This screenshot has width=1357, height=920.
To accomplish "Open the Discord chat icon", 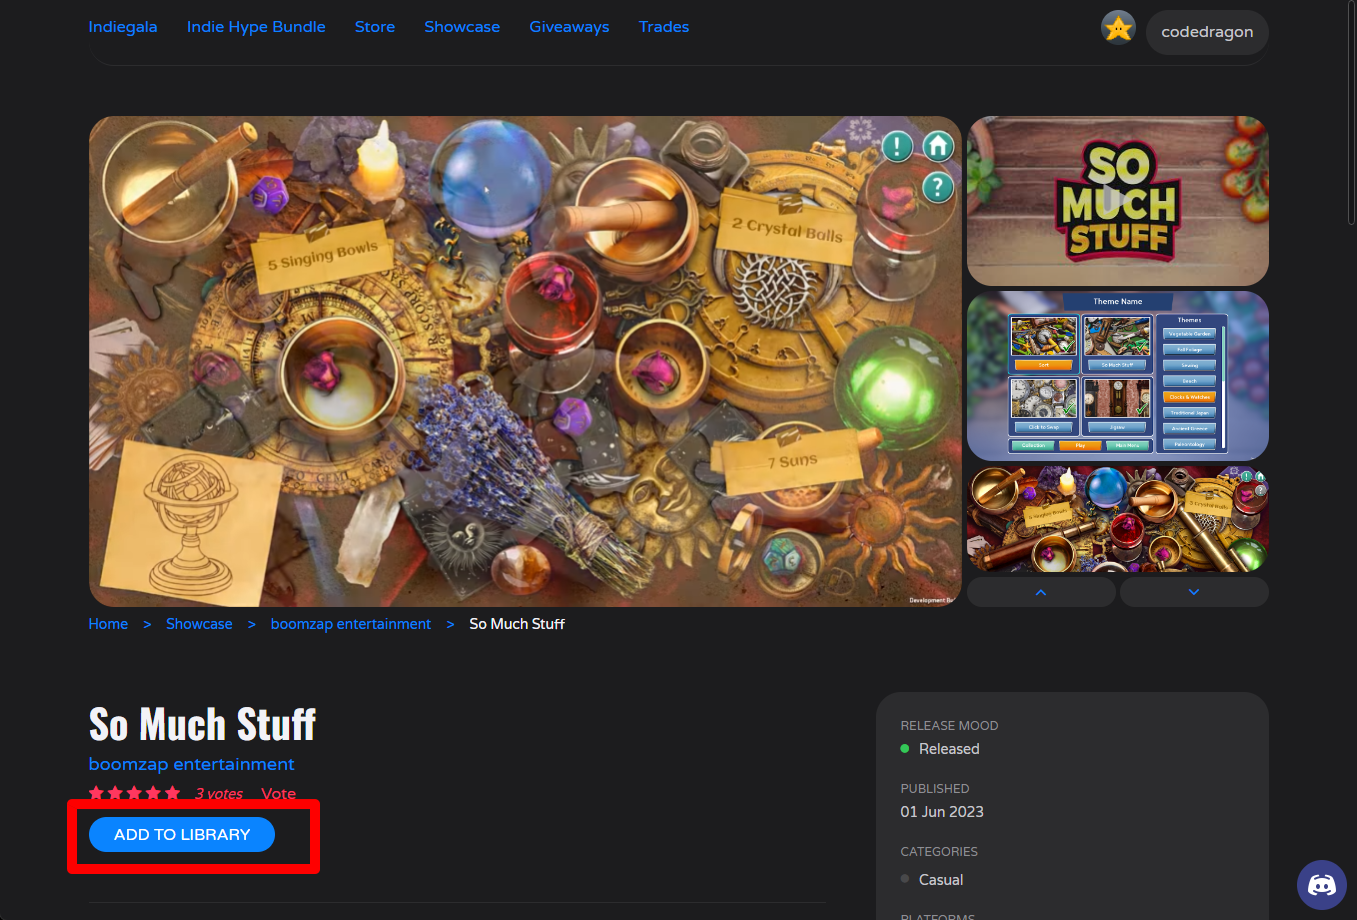I will click(x=1322, y=885).
